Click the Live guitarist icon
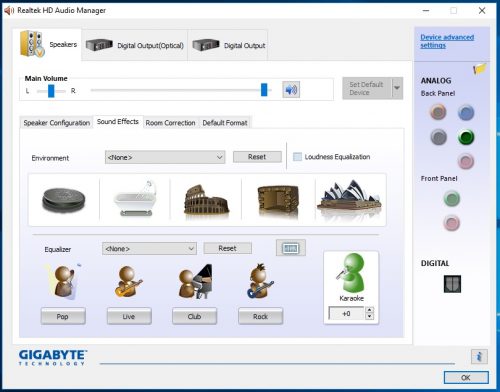The width and height of the screenshot is (500, 392). click(129, 282)
